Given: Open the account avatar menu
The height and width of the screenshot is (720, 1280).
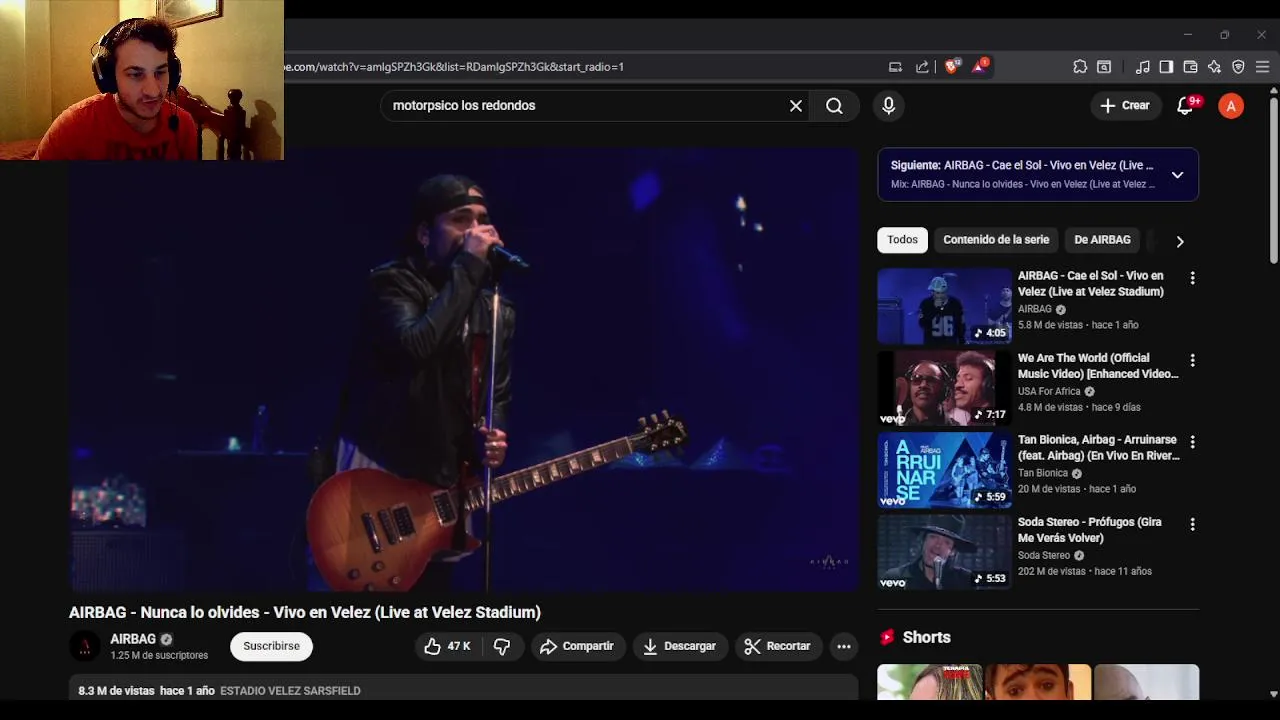Looking at the screenshot, I should (1231, 106).
